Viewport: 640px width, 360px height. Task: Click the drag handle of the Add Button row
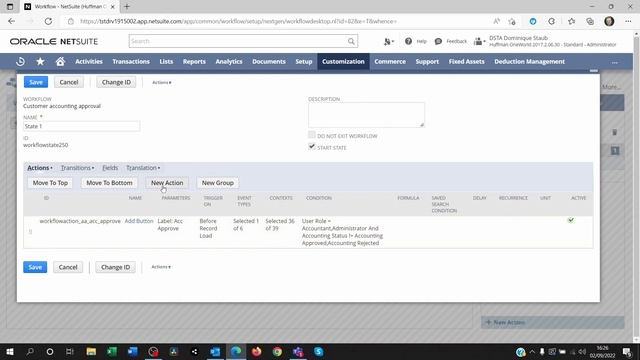(x=30, y=231)
